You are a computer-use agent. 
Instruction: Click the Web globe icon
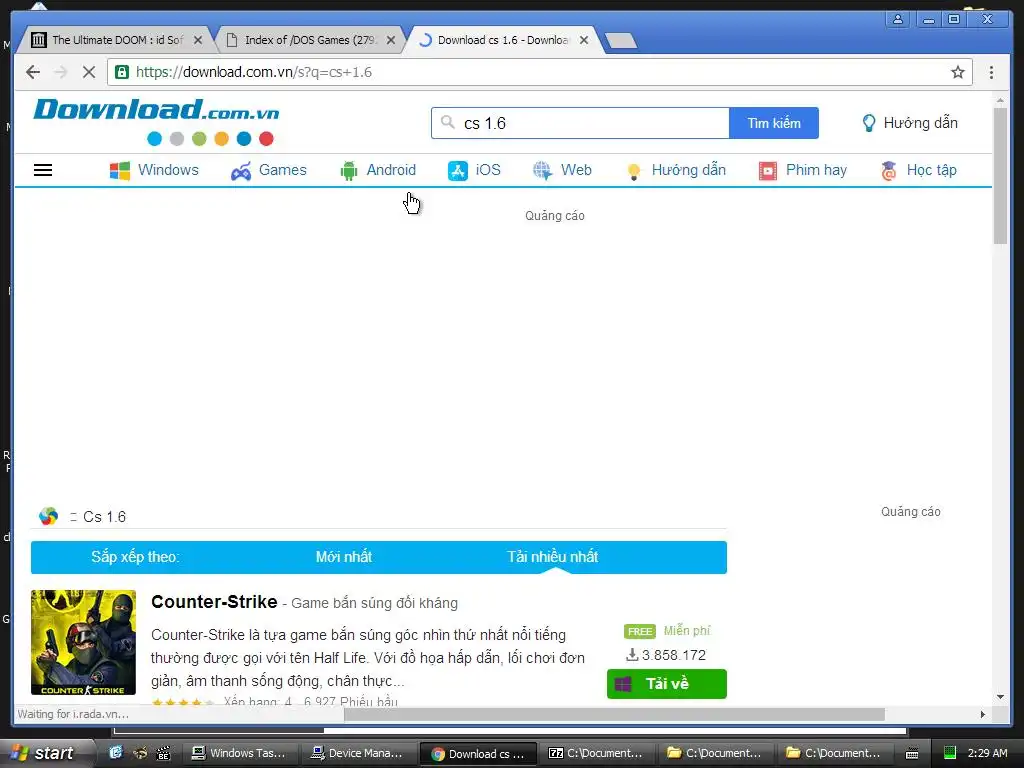coord(542,170)
